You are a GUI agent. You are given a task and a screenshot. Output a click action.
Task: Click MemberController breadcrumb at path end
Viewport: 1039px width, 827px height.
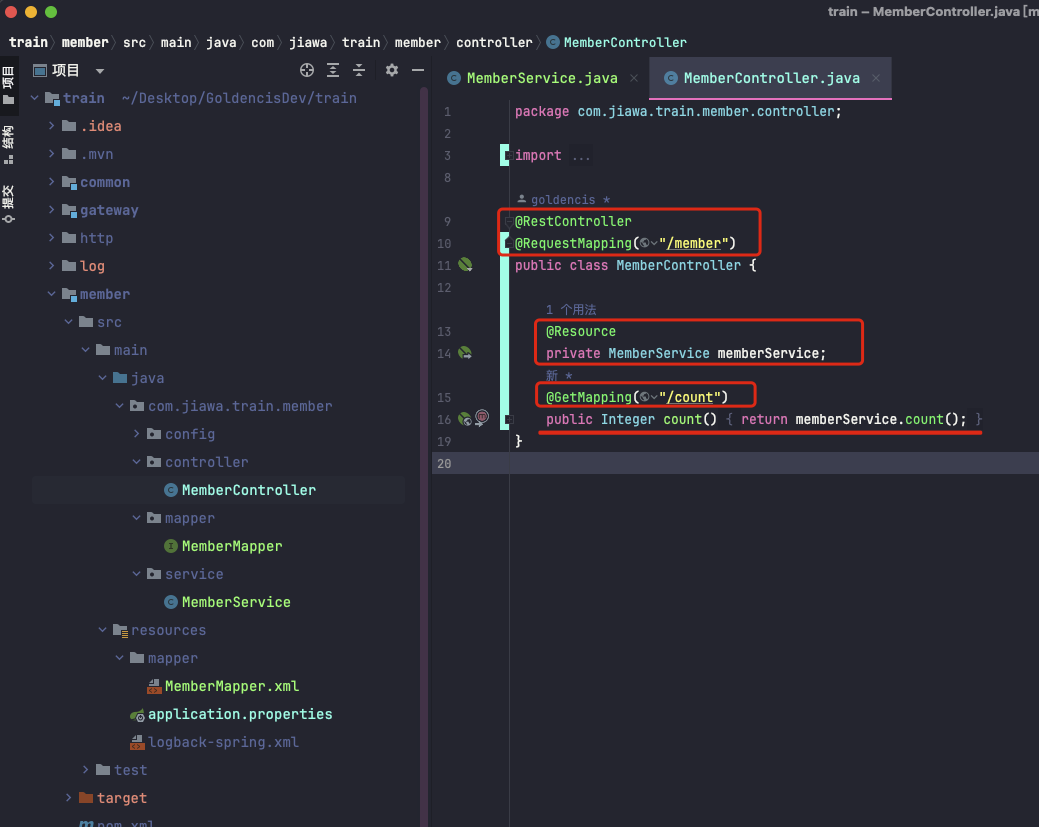tap(617, 42)
